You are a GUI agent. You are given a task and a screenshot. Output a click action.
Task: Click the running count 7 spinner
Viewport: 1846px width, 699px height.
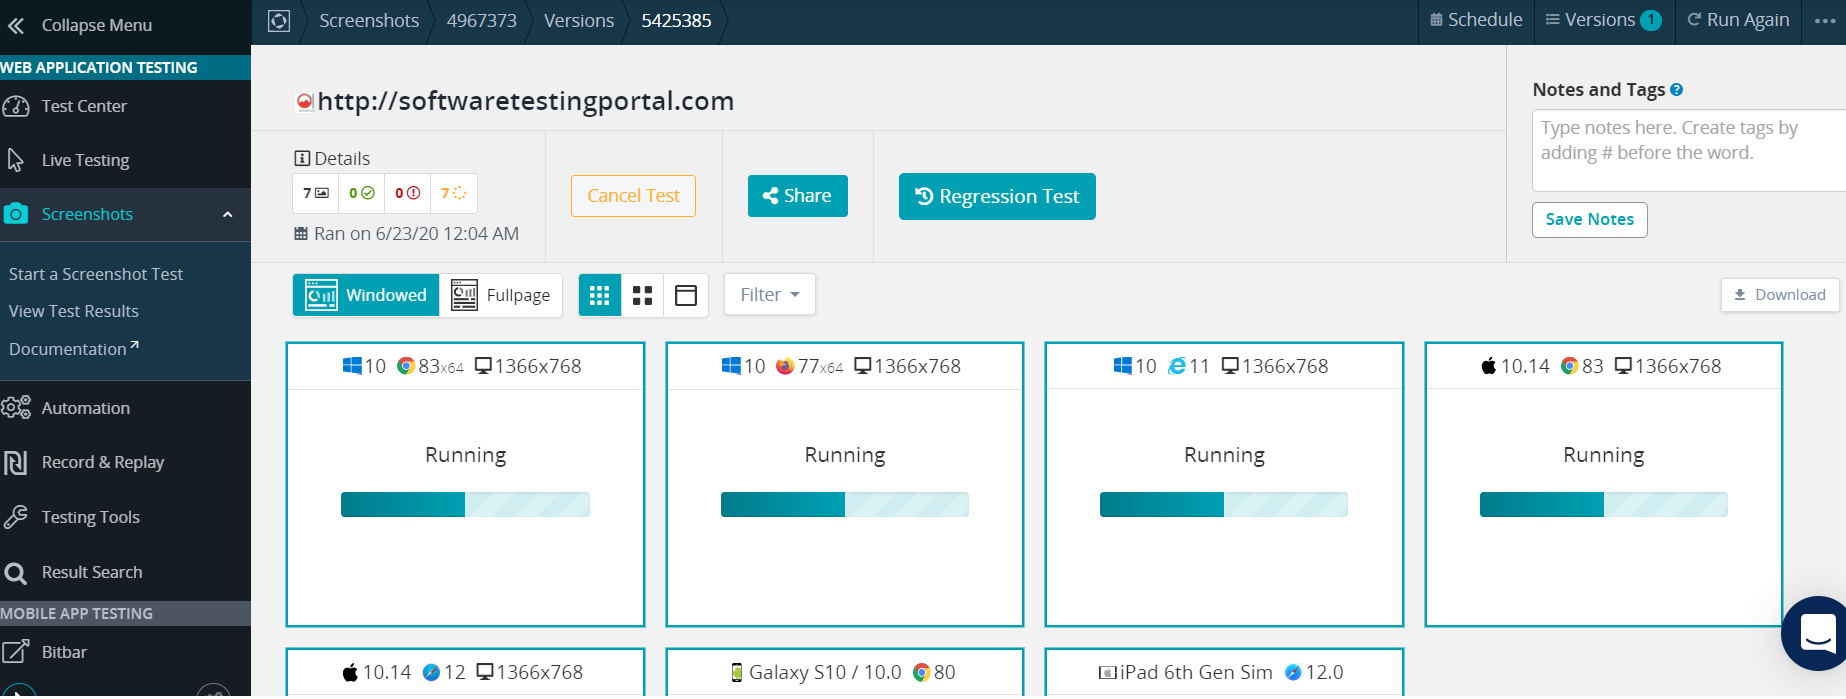coord(454,193)
